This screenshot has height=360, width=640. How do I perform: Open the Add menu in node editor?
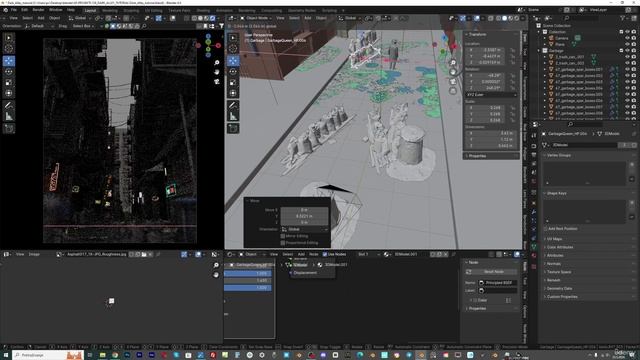click(x=301, y=254)
